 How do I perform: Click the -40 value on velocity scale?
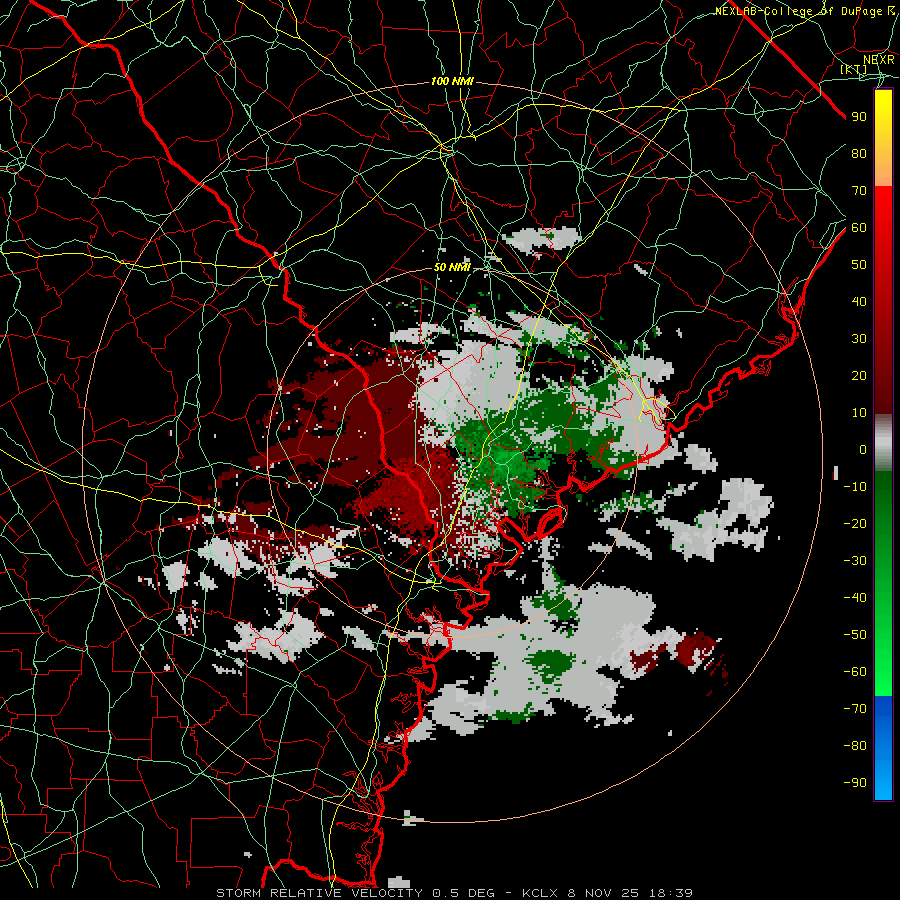[855, 598]
